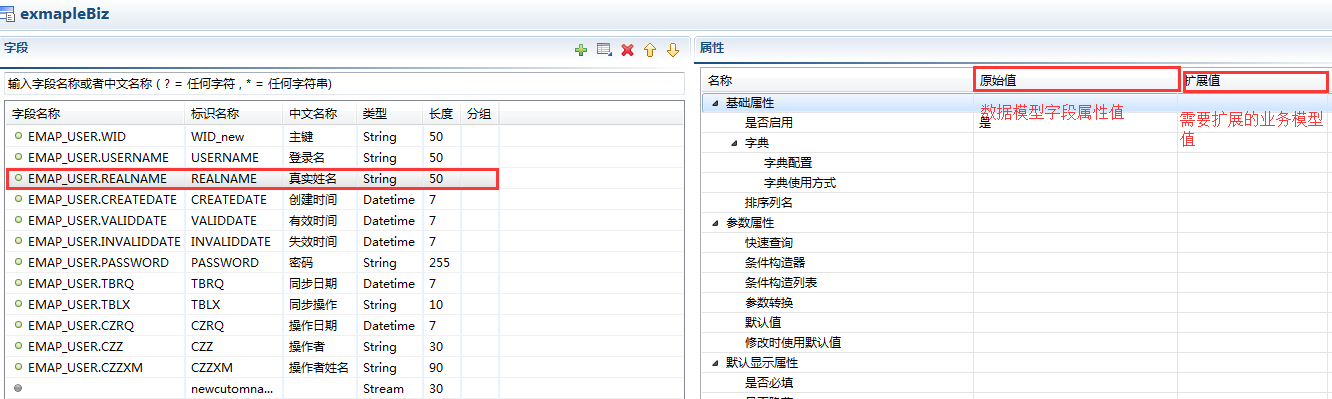Collapse the 参数属性 group
Image resolution: width=1332 pixels, height=399 pixels.
[x=715, y=223]
